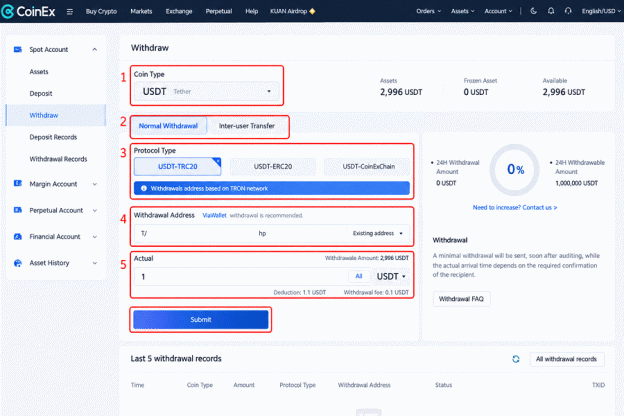Open the Existing address dropdown
The width and height of the screenshot is (624, 416).
pyautogui.click(x=378, y=233)
